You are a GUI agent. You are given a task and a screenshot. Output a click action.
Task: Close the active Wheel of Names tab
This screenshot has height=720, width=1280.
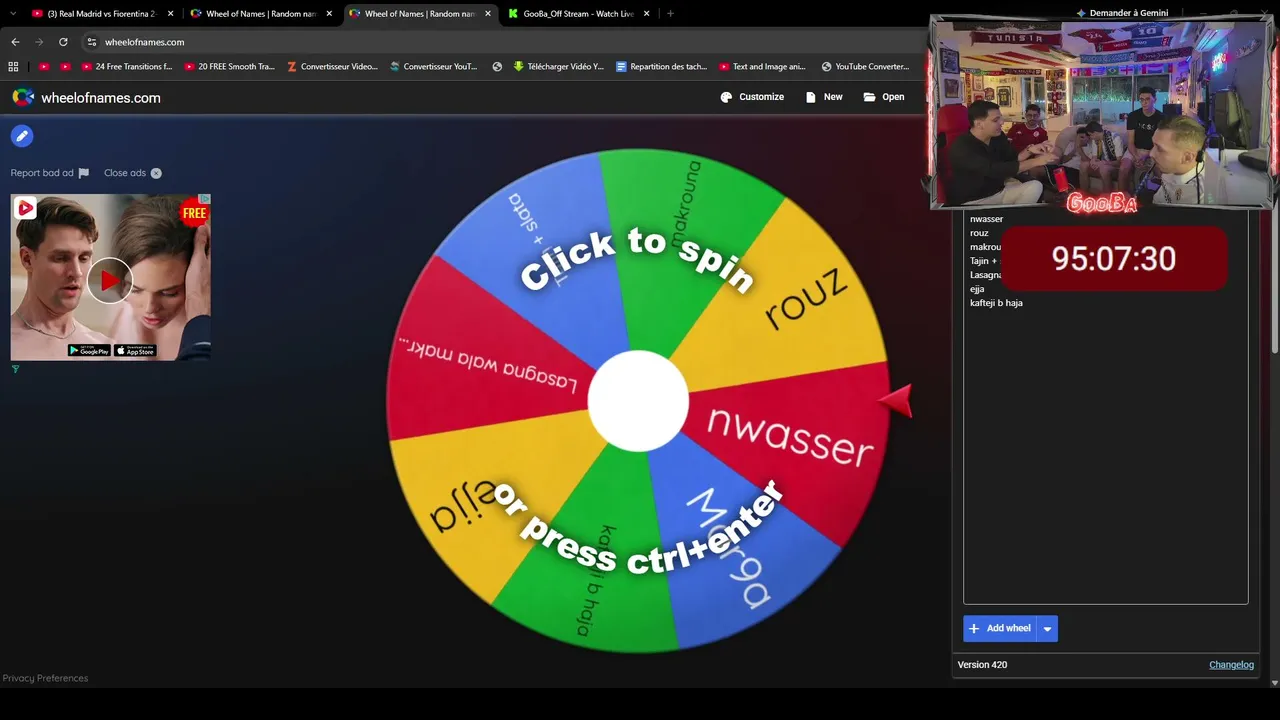coord(487,14)
